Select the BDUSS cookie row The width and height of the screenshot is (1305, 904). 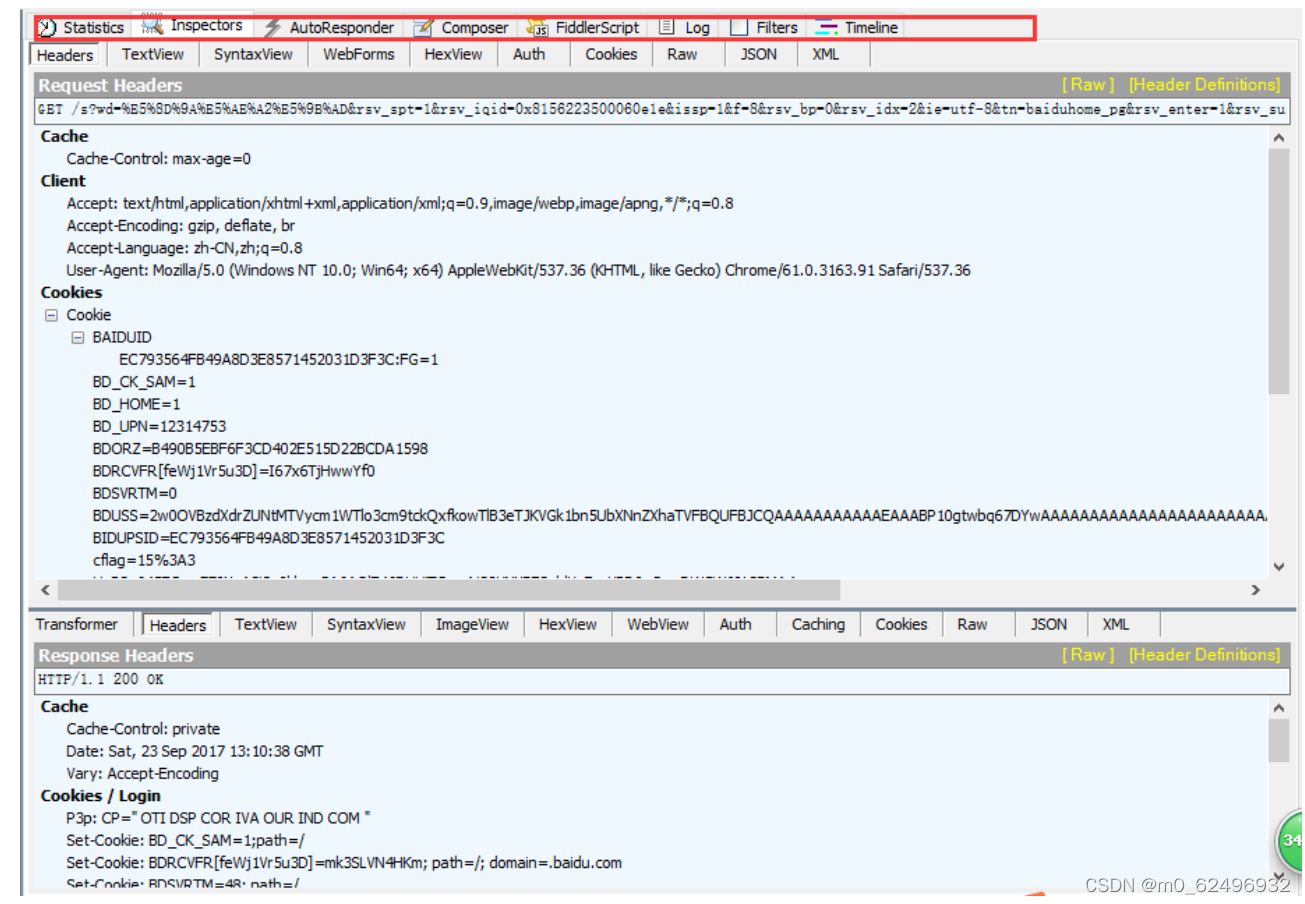click(680, 516)
